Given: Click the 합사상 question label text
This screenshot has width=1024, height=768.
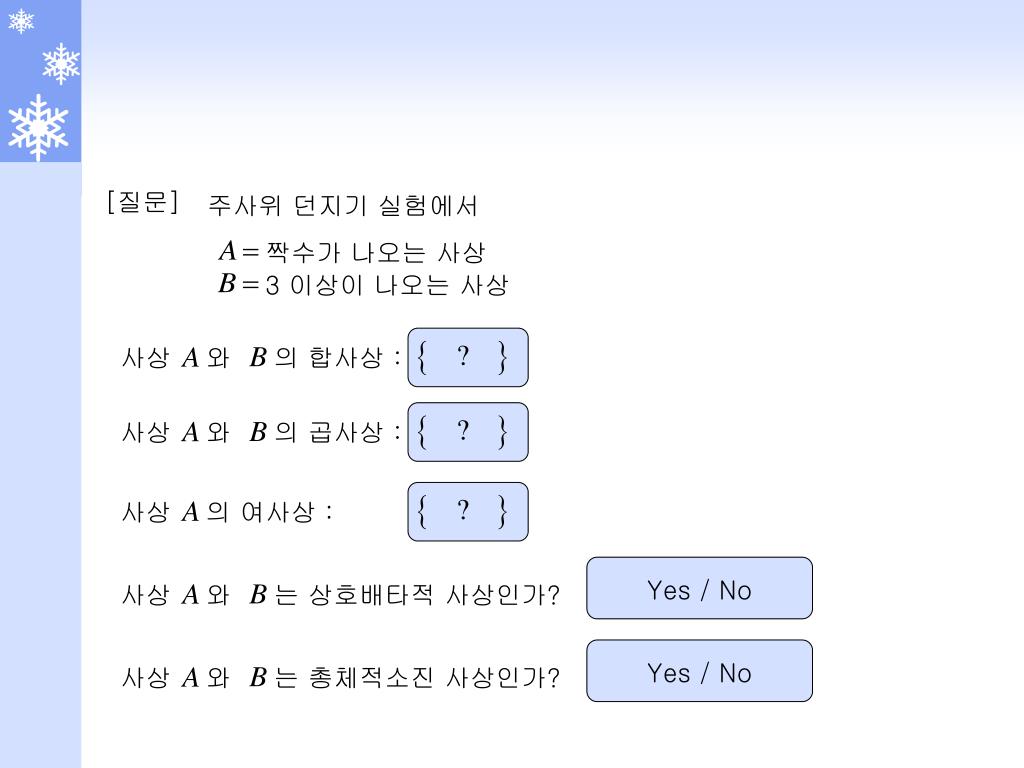Looking at the screenshot, I should click(x=261, y=357).
